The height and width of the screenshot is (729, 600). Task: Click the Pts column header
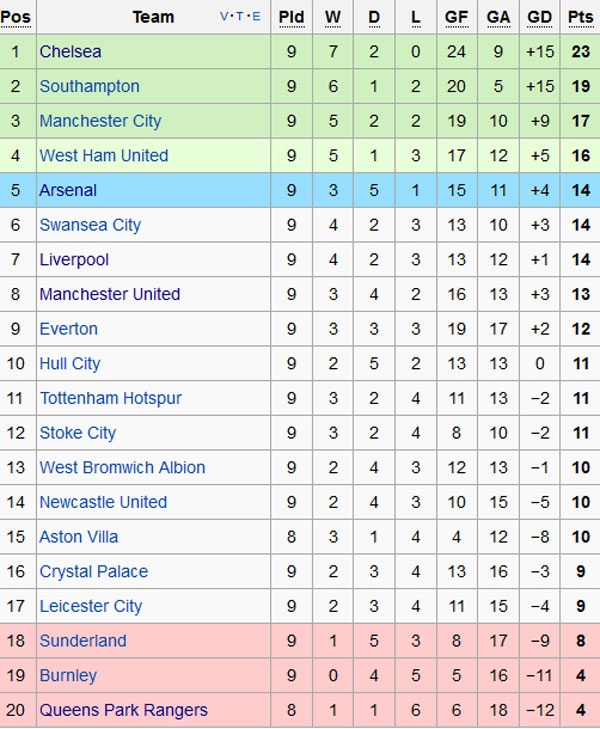(579, 17)
